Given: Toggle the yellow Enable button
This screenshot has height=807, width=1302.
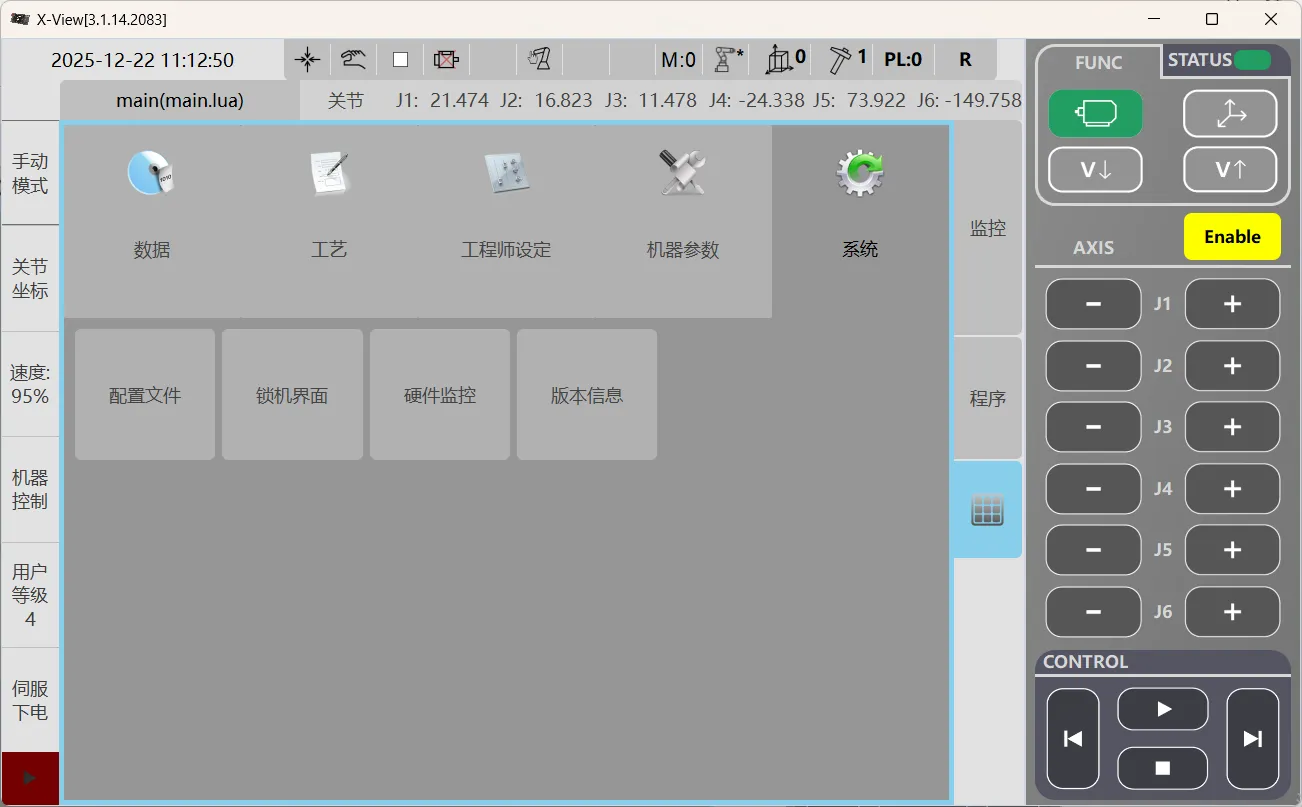Looking at the screenshot, I should [1232, 237].
